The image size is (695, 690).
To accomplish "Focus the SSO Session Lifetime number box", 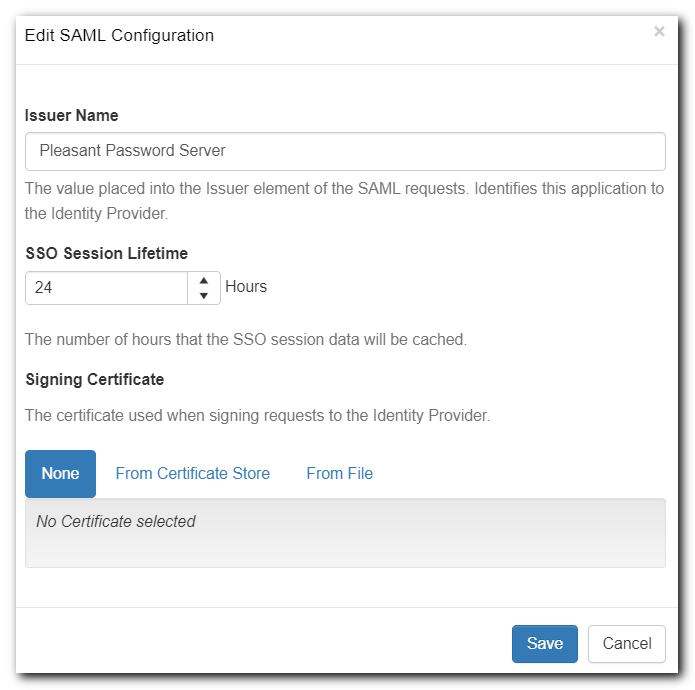I will pos(106,287).
